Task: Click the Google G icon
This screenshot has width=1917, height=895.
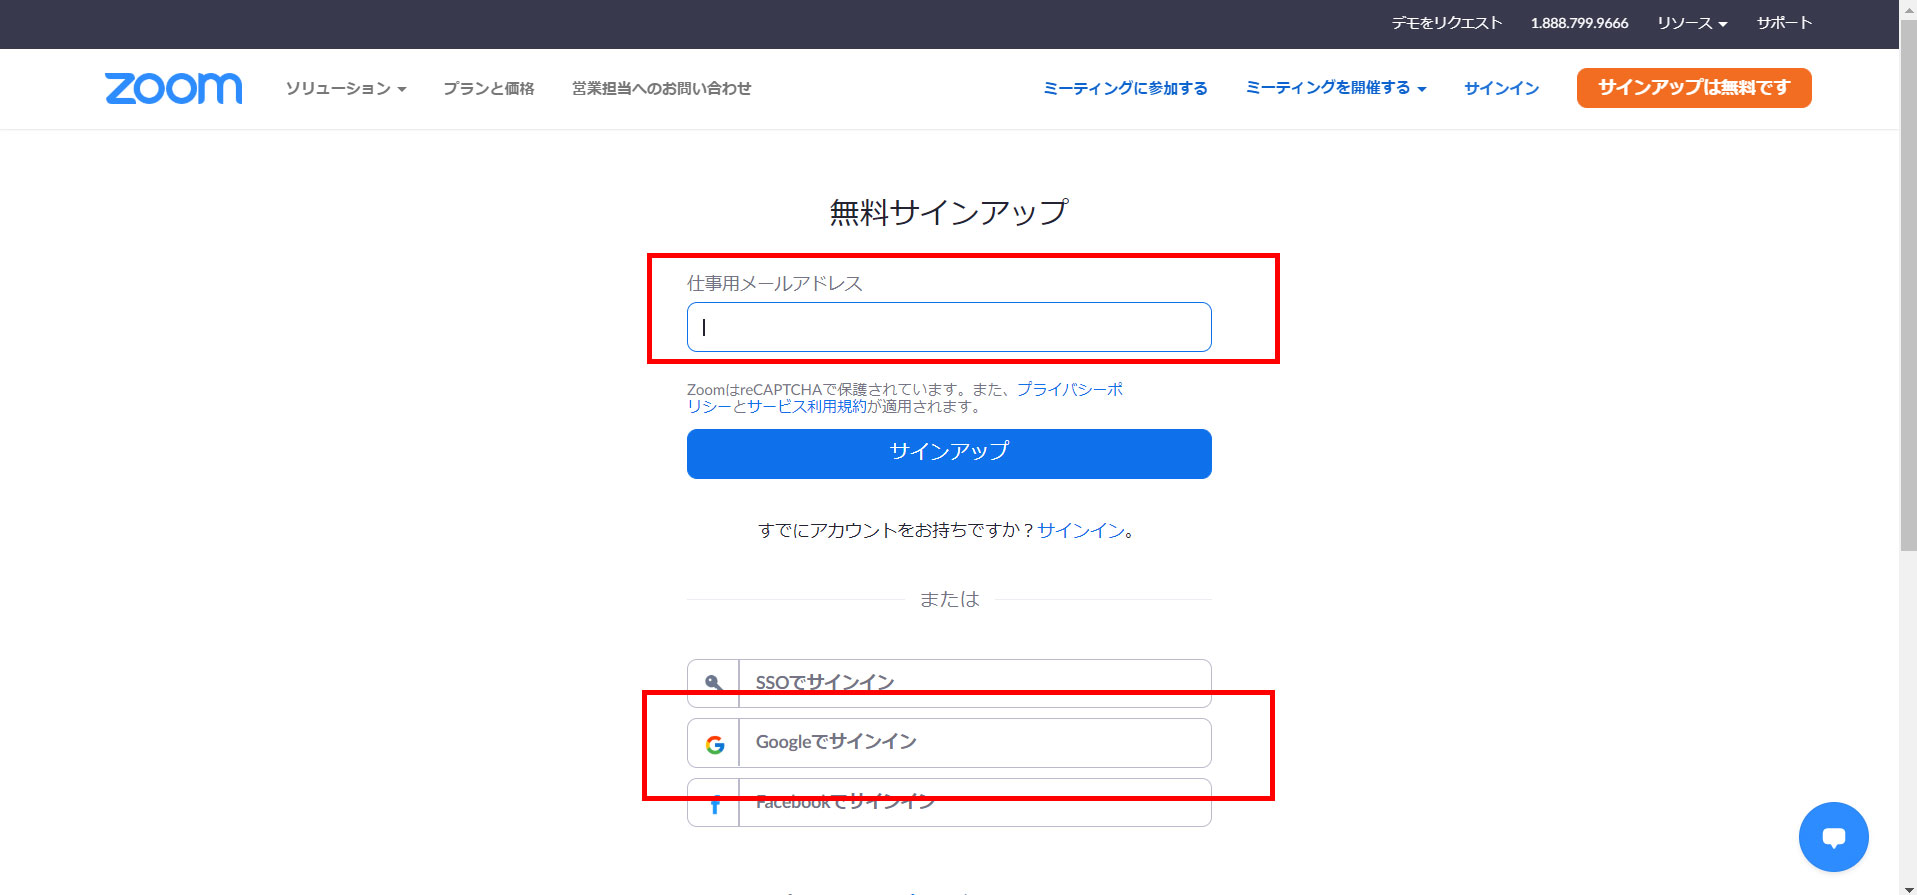Action: (714, 744)
